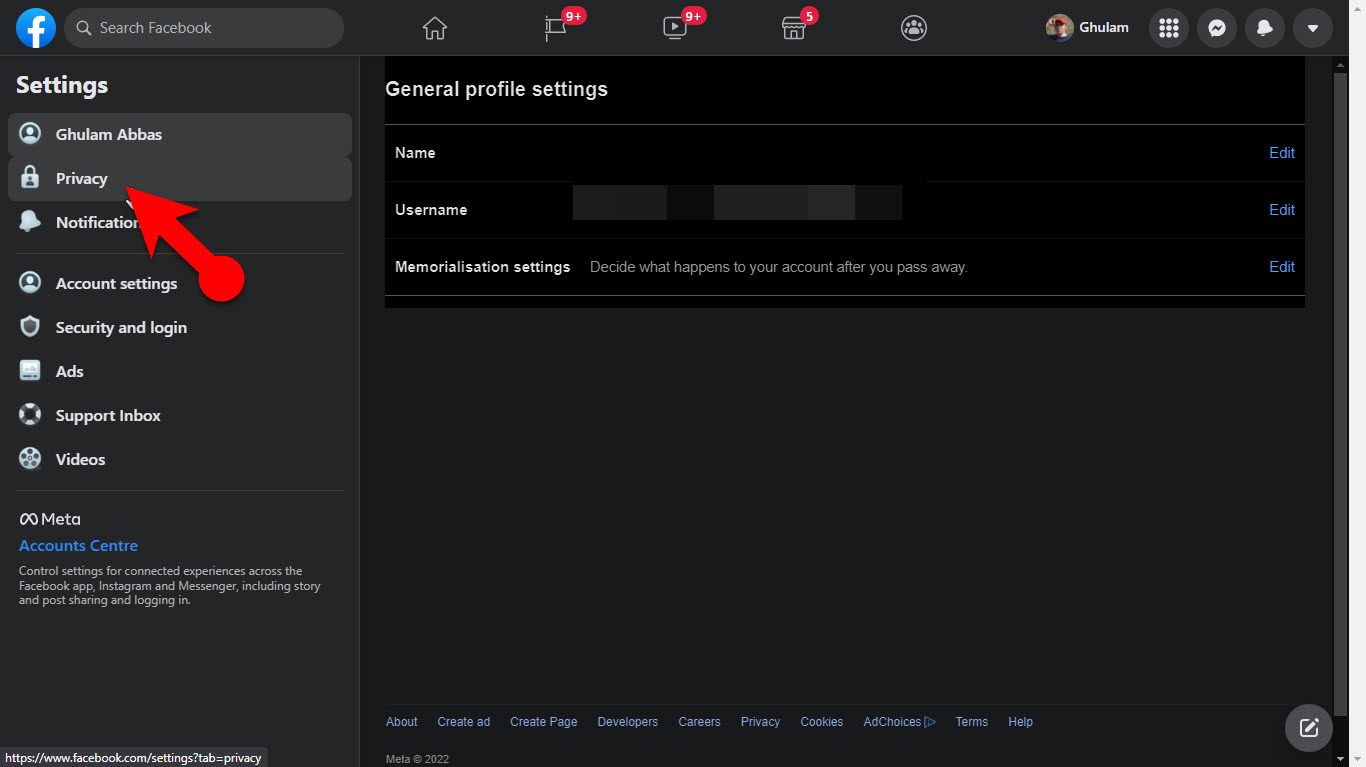The width and height of the screenshot is (1366, 767).
Task: Open the Accounts Centre link
Action: click(x=78, y=546)
